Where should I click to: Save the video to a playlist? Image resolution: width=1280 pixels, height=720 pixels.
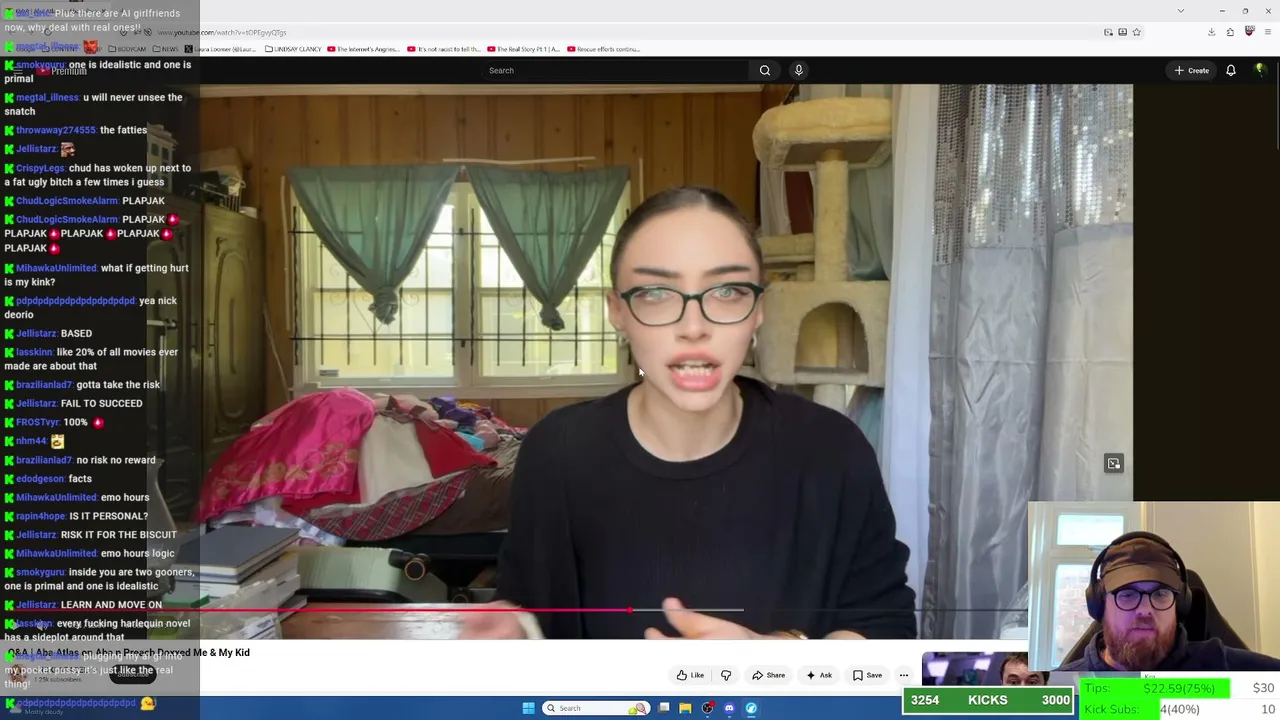click(x=866, y=675)
